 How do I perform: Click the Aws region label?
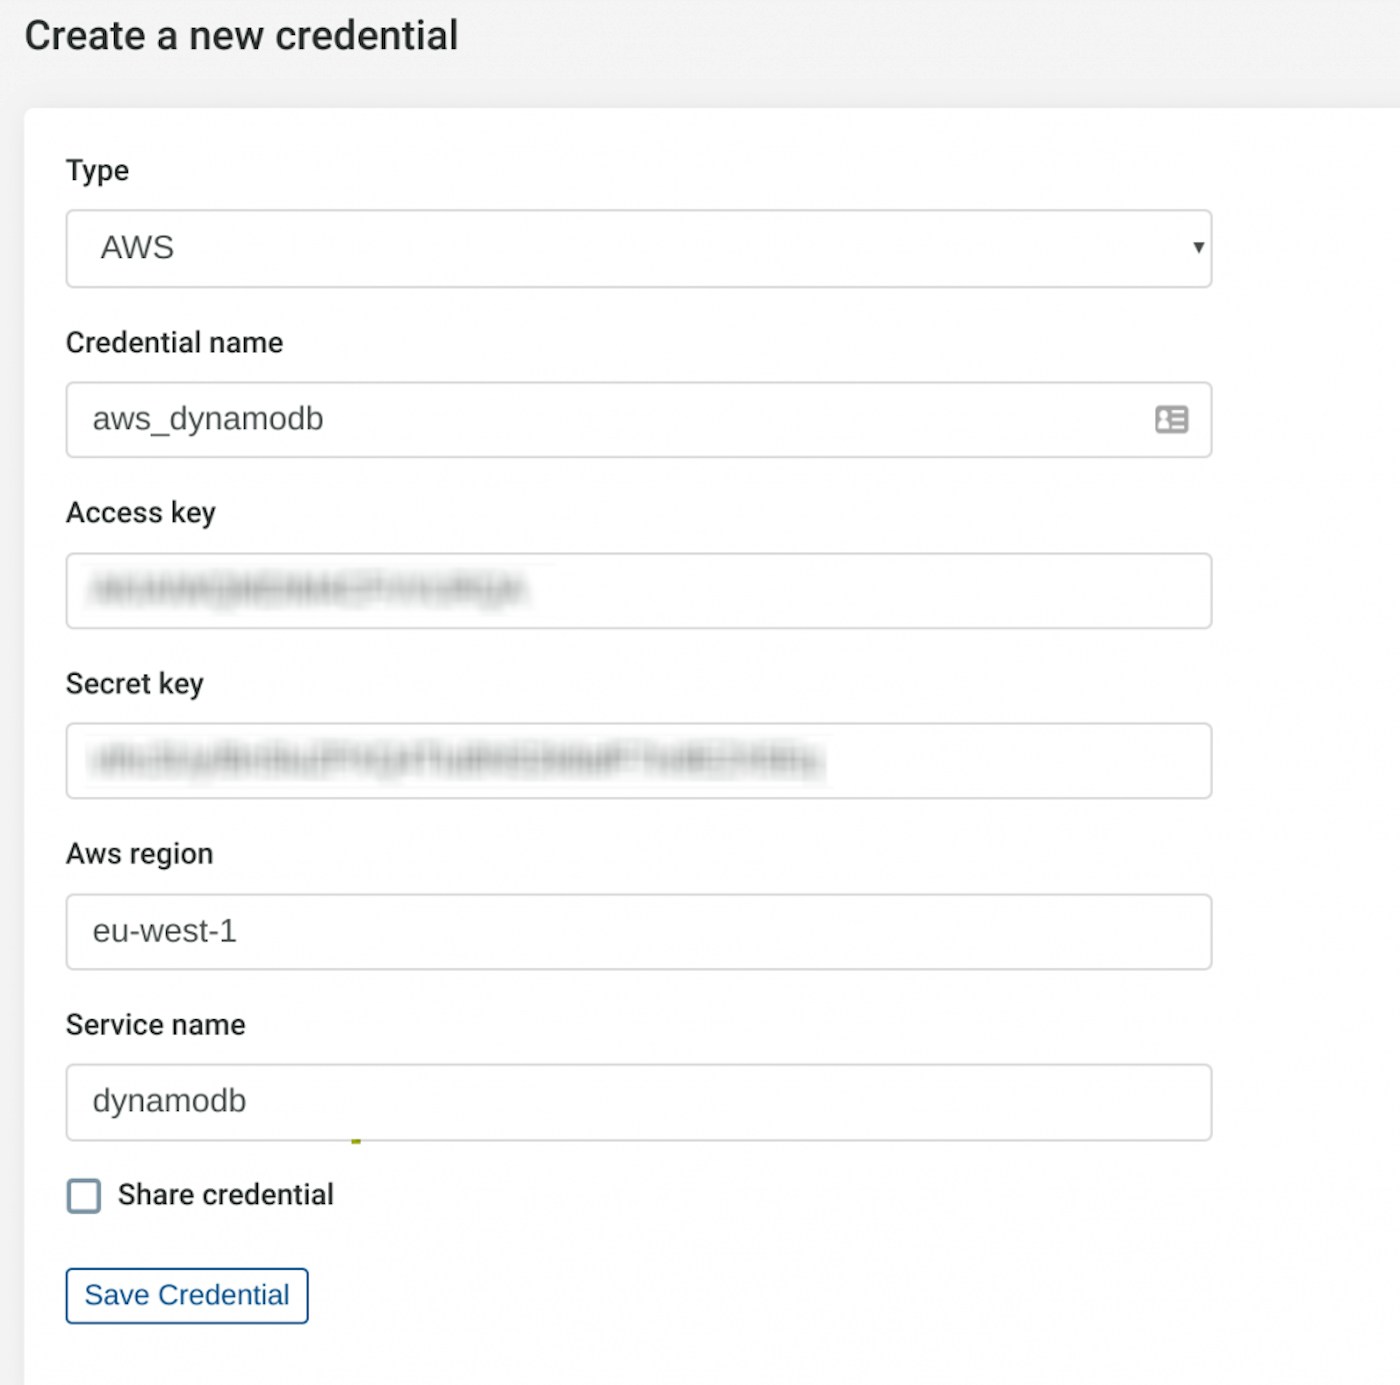[x=139, y=854]
